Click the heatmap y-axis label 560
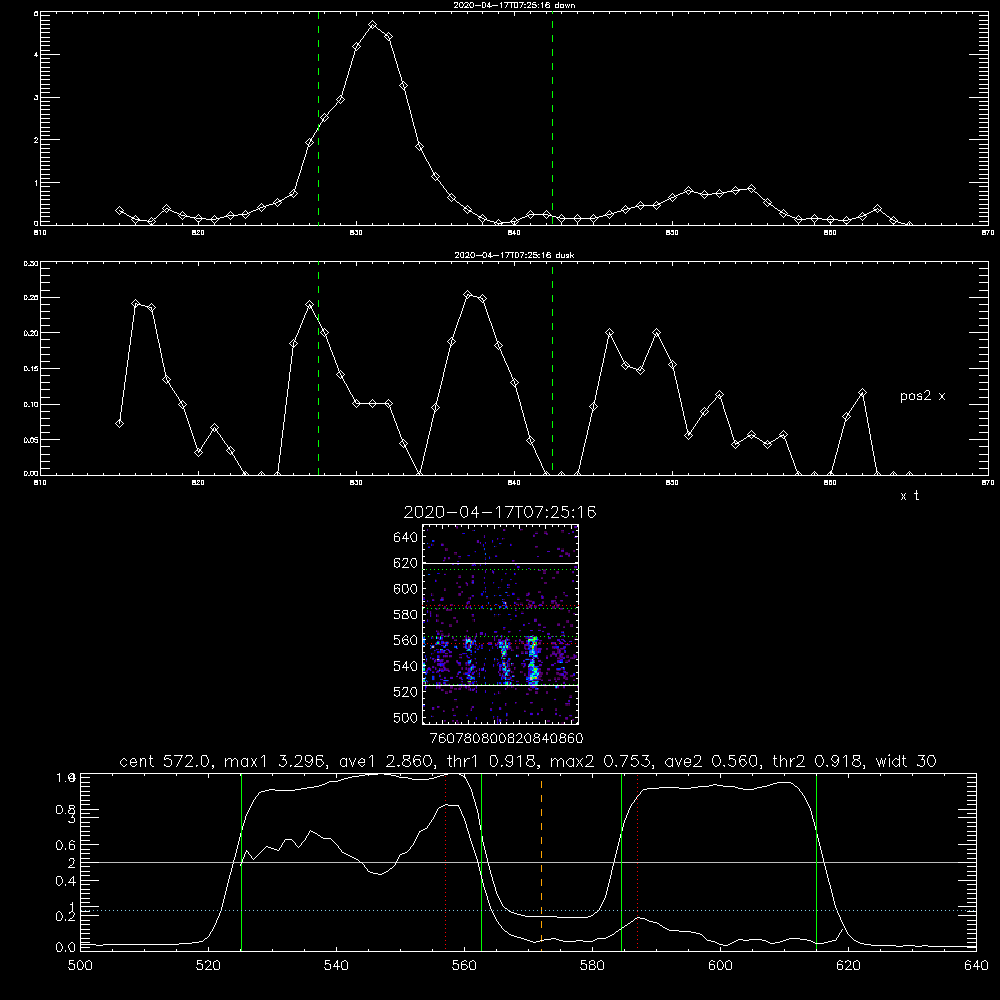Viewport: 1000px width, 1000px height. point(406,640)
